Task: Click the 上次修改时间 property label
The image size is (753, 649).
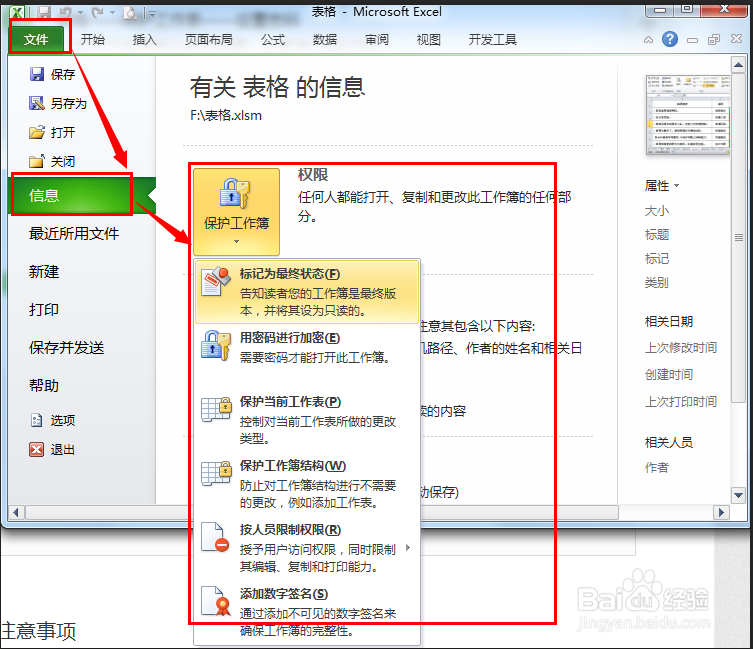Action: [681, 347]
